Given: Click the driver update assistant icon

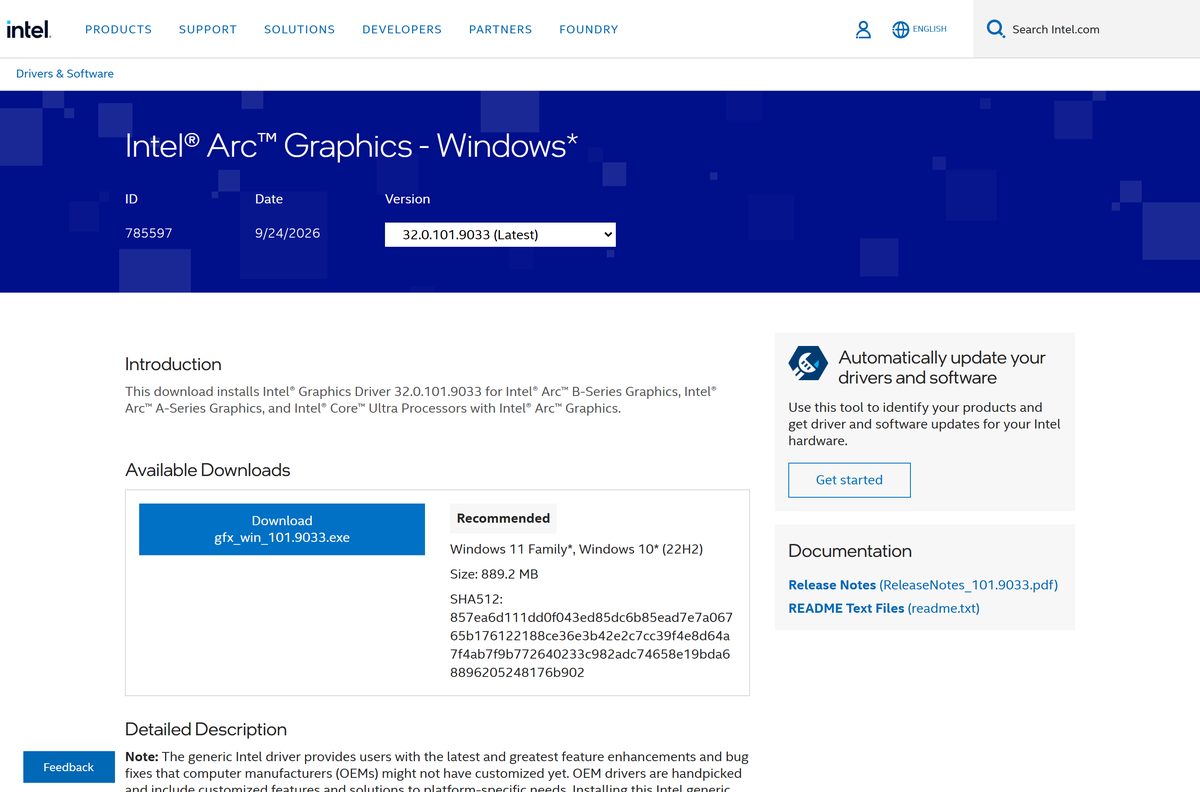Looking at the screenshot, I should click(x=808, y=364).
